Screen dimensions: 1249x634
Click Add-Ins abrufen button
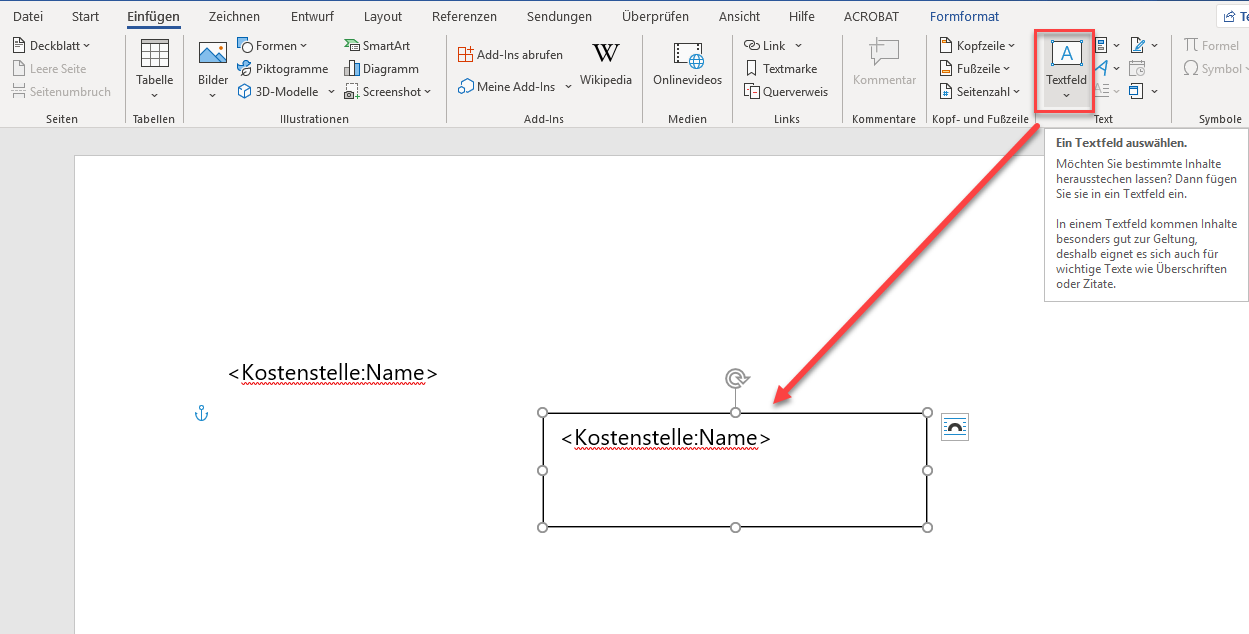(510, 55)
